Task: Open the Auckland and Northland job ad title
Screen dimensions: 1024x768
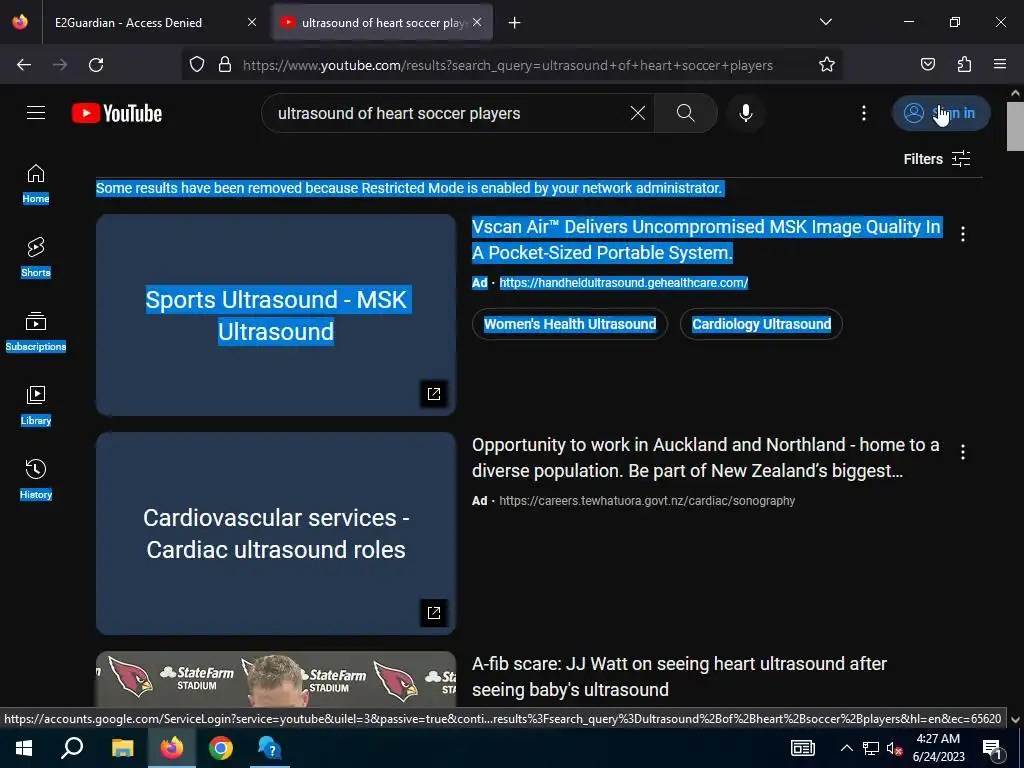Action: coord(705,458)
